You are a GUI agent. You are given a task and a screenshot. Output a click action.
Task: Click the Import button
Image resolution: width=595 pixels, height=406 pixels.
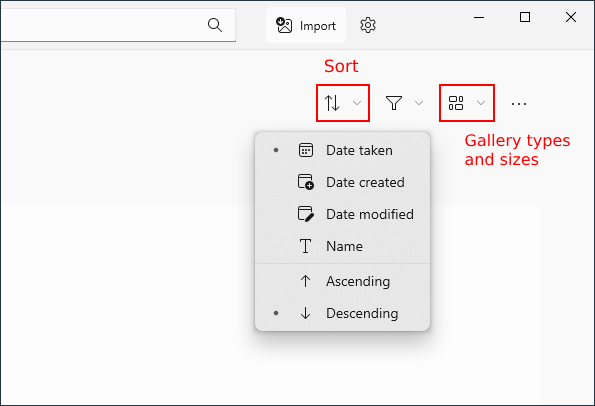306,25
